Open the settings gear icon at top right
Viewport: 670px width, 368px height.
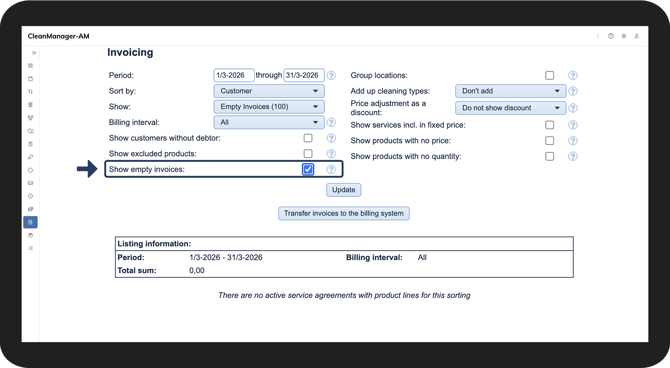pyautogui.click(x=624, y=36)
